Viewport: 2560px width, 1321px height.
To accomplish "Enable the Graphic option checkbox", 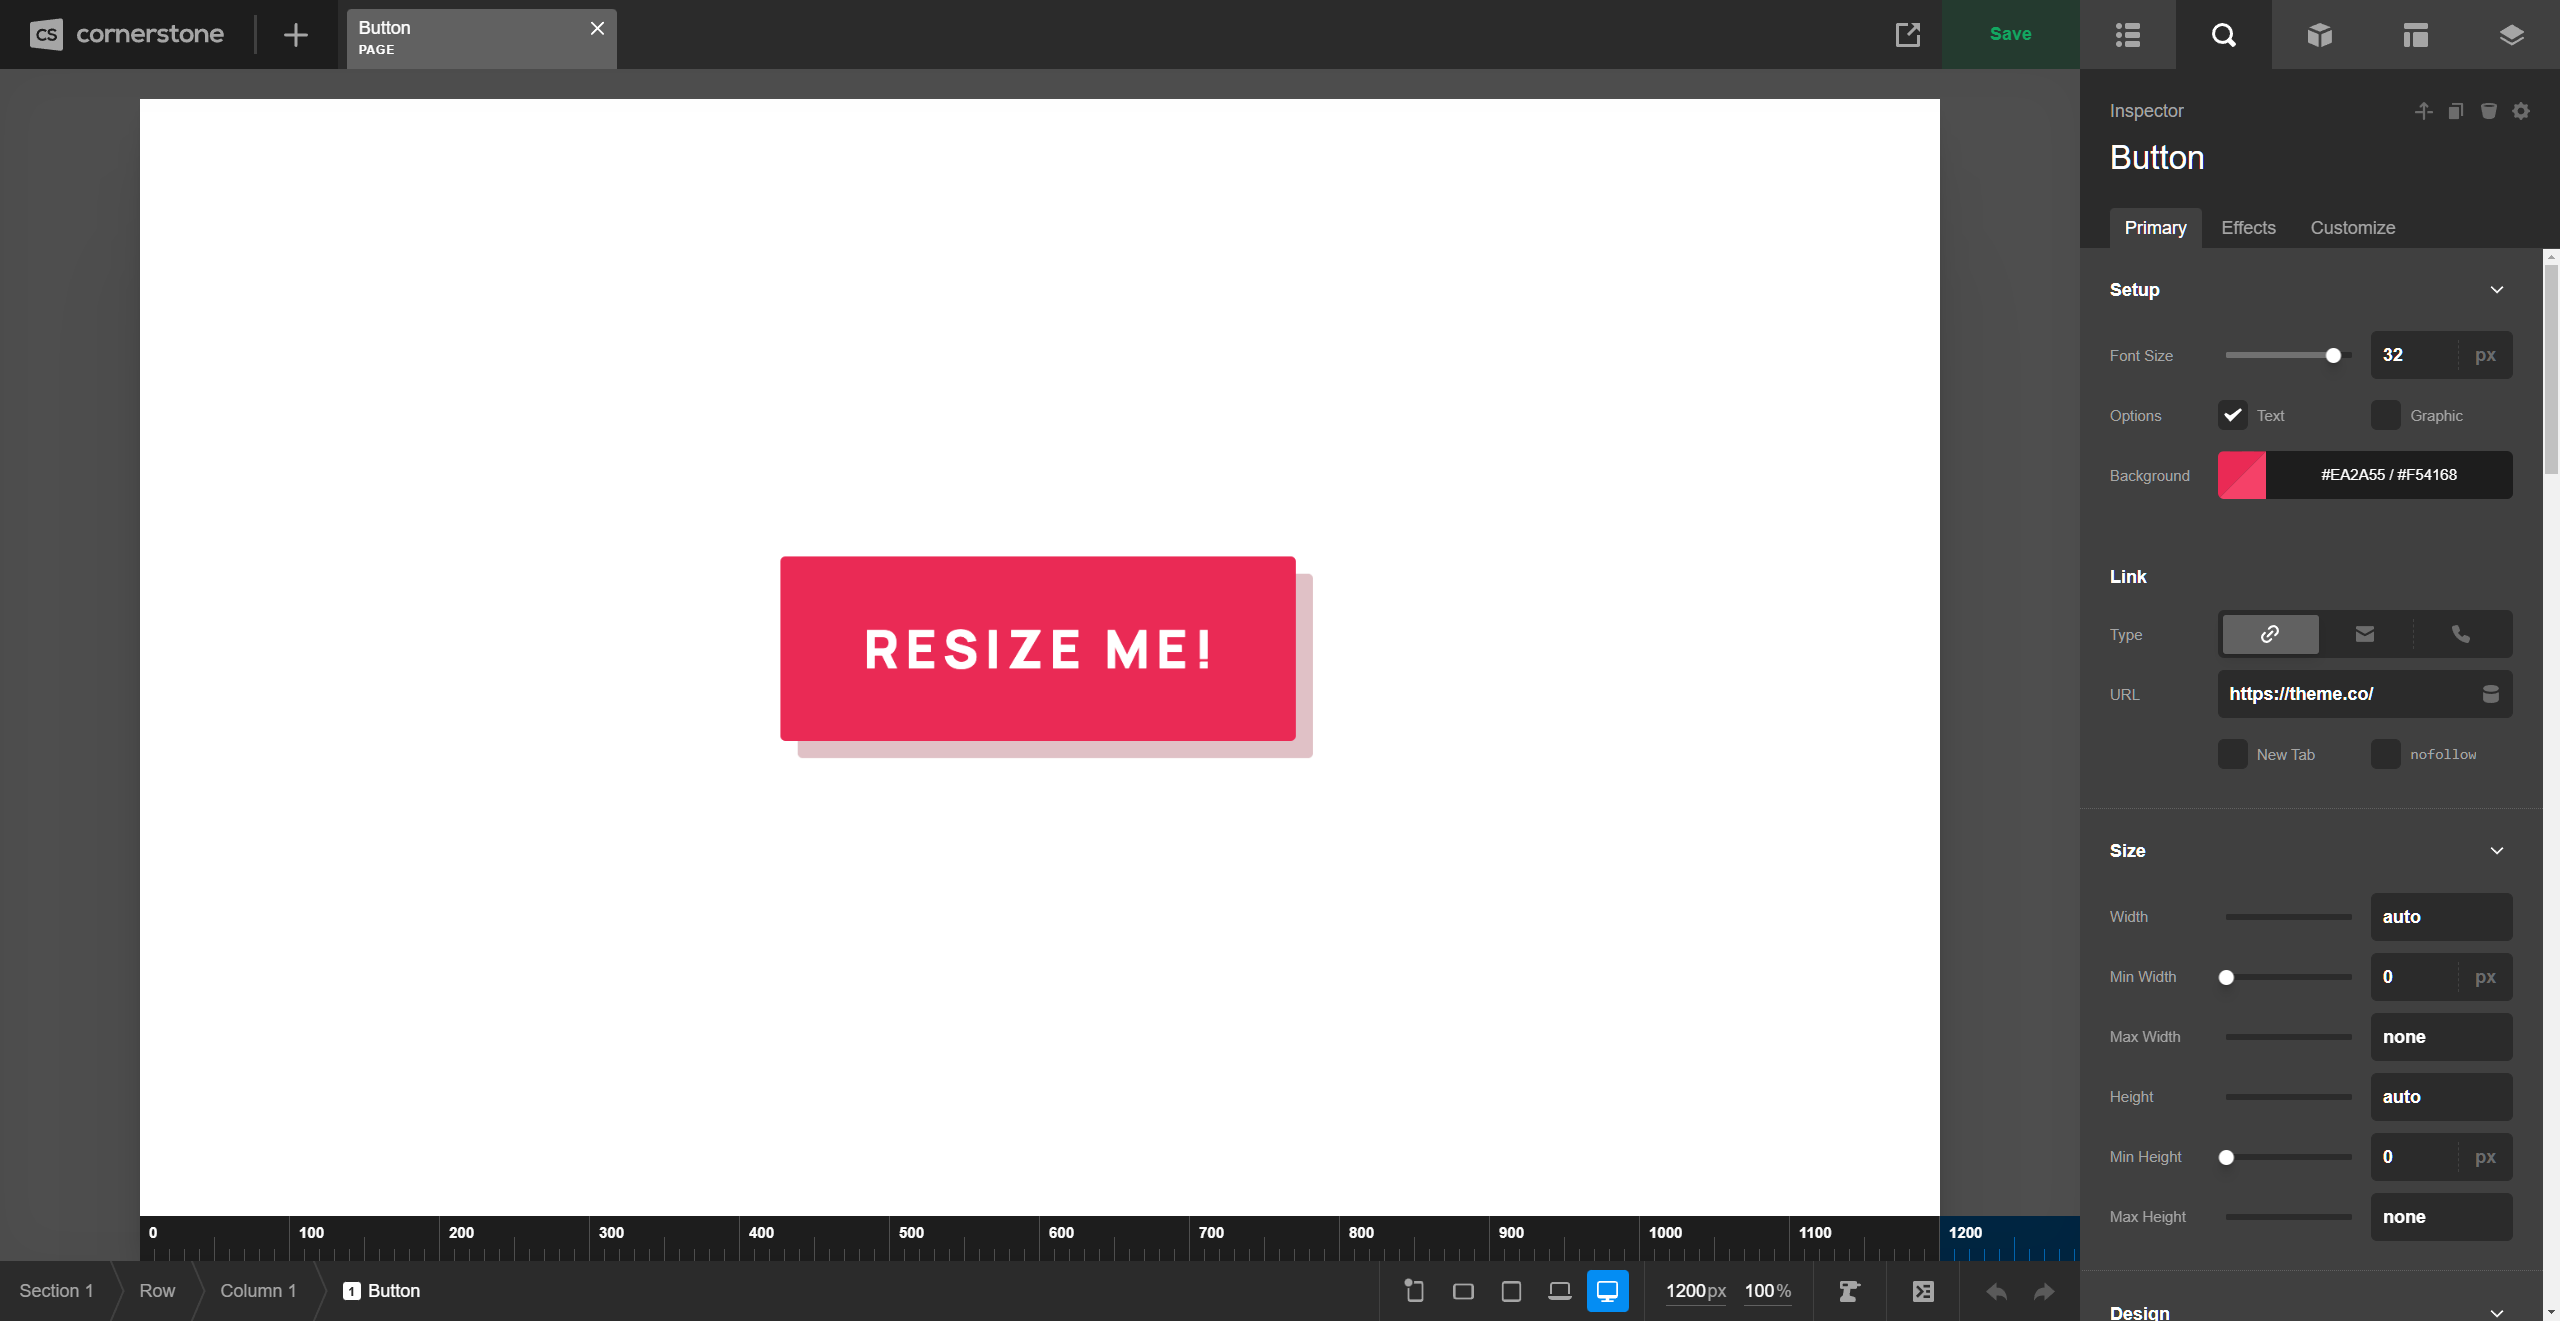I will [x=2386, y=415].
